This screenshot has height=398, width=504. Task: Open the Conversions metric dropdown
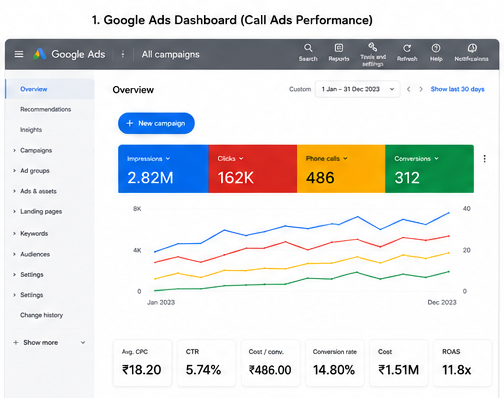coord(416,159)
